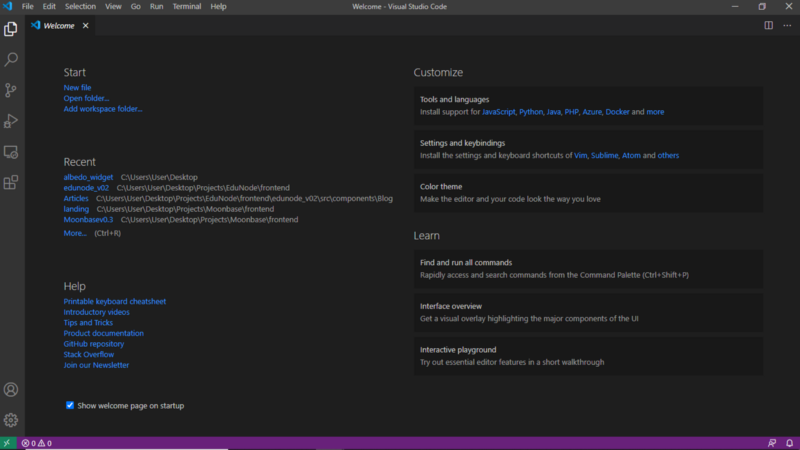This screenshot has height=450, width=800.
Task: Open the Extensions view icon
Action: pos(11,183)
